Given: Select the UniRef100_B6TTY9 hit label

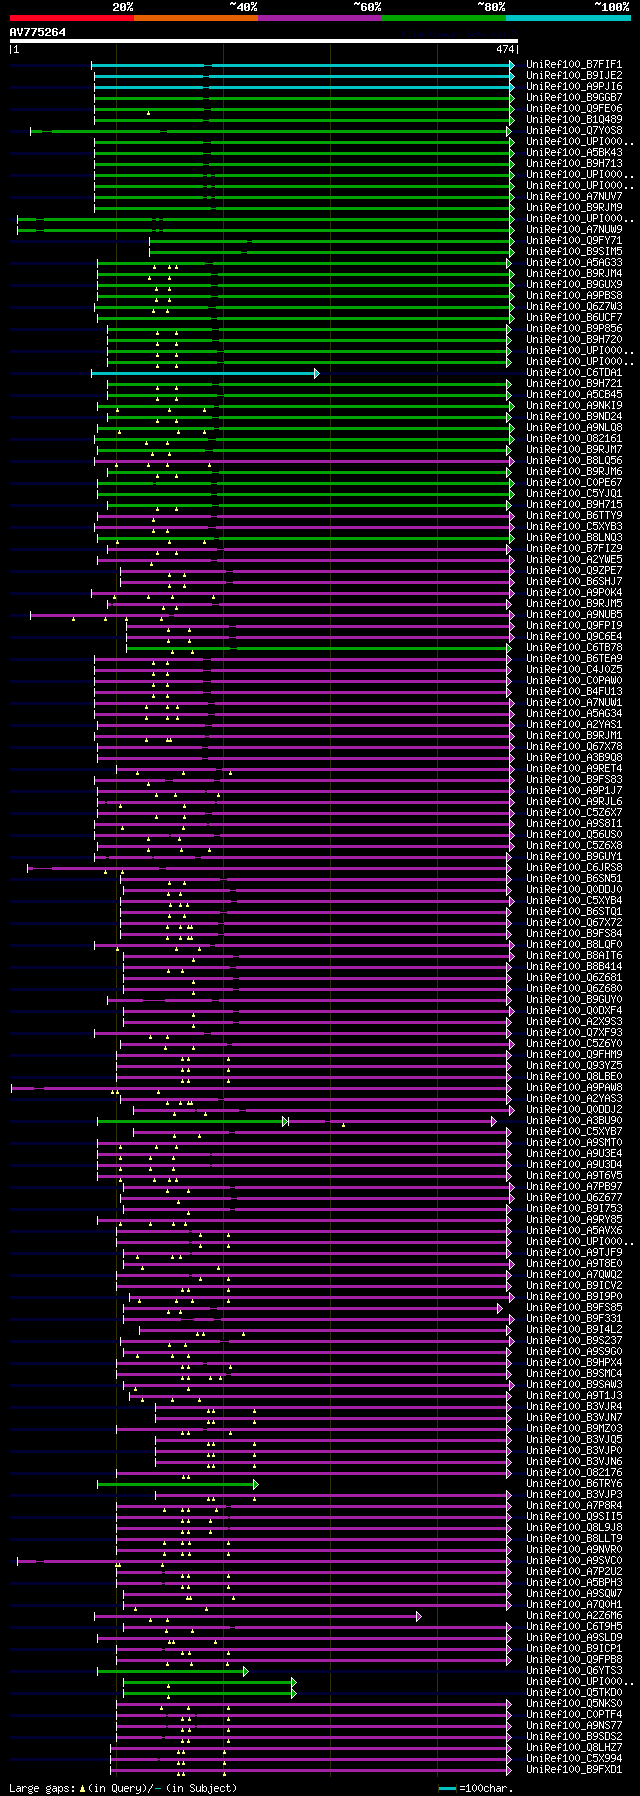Looking at the screenshot, I should (x=574, y=516).
